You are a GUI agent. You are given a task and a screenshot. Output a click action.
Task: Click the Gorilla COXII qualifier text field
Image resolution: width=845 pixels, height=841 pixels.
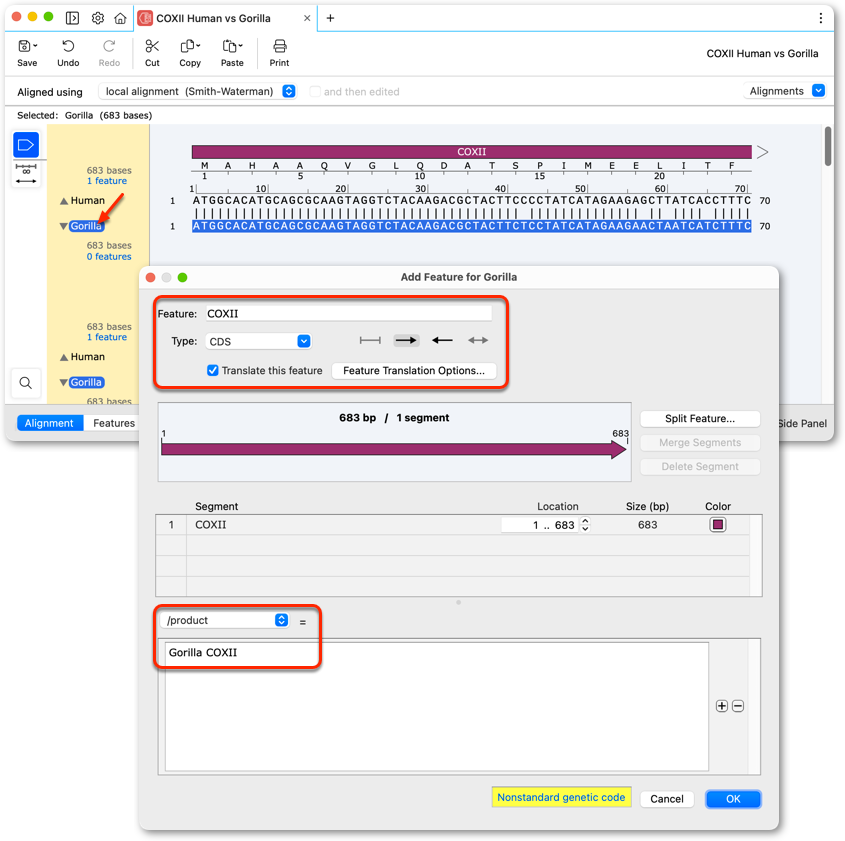[437, 706]
